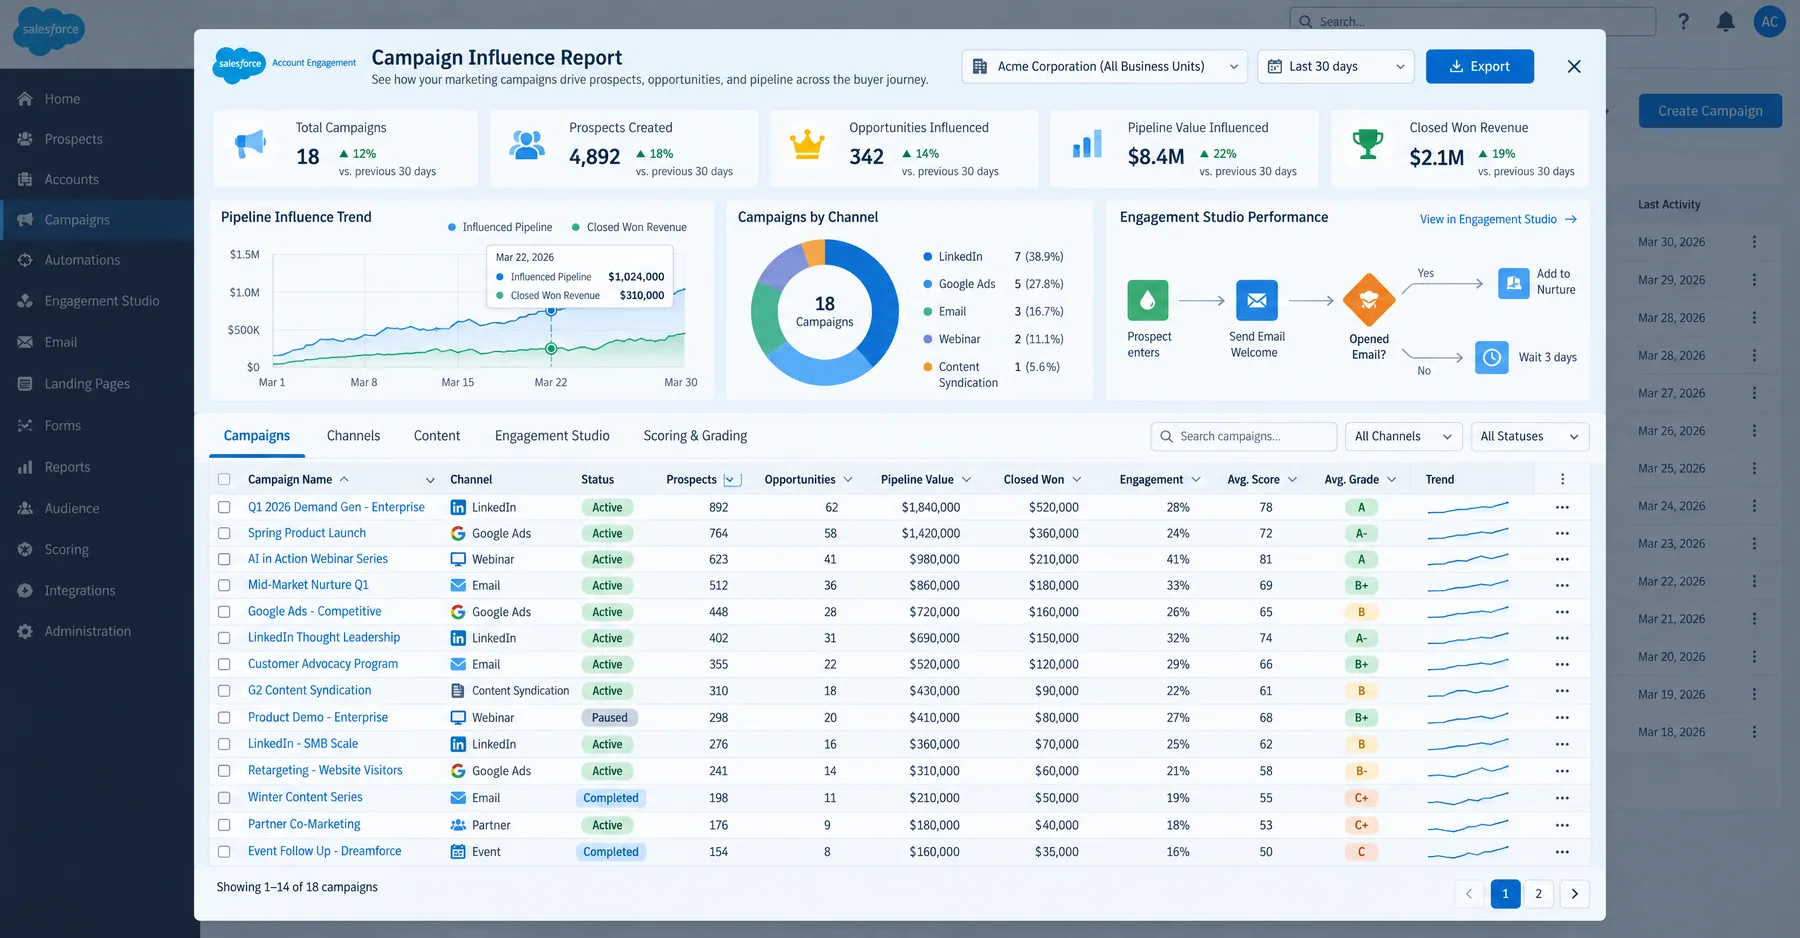Open the Last 30 days date range dropdown
The height and width of the screenshot is (938, 1800).
pos(1335,66)
